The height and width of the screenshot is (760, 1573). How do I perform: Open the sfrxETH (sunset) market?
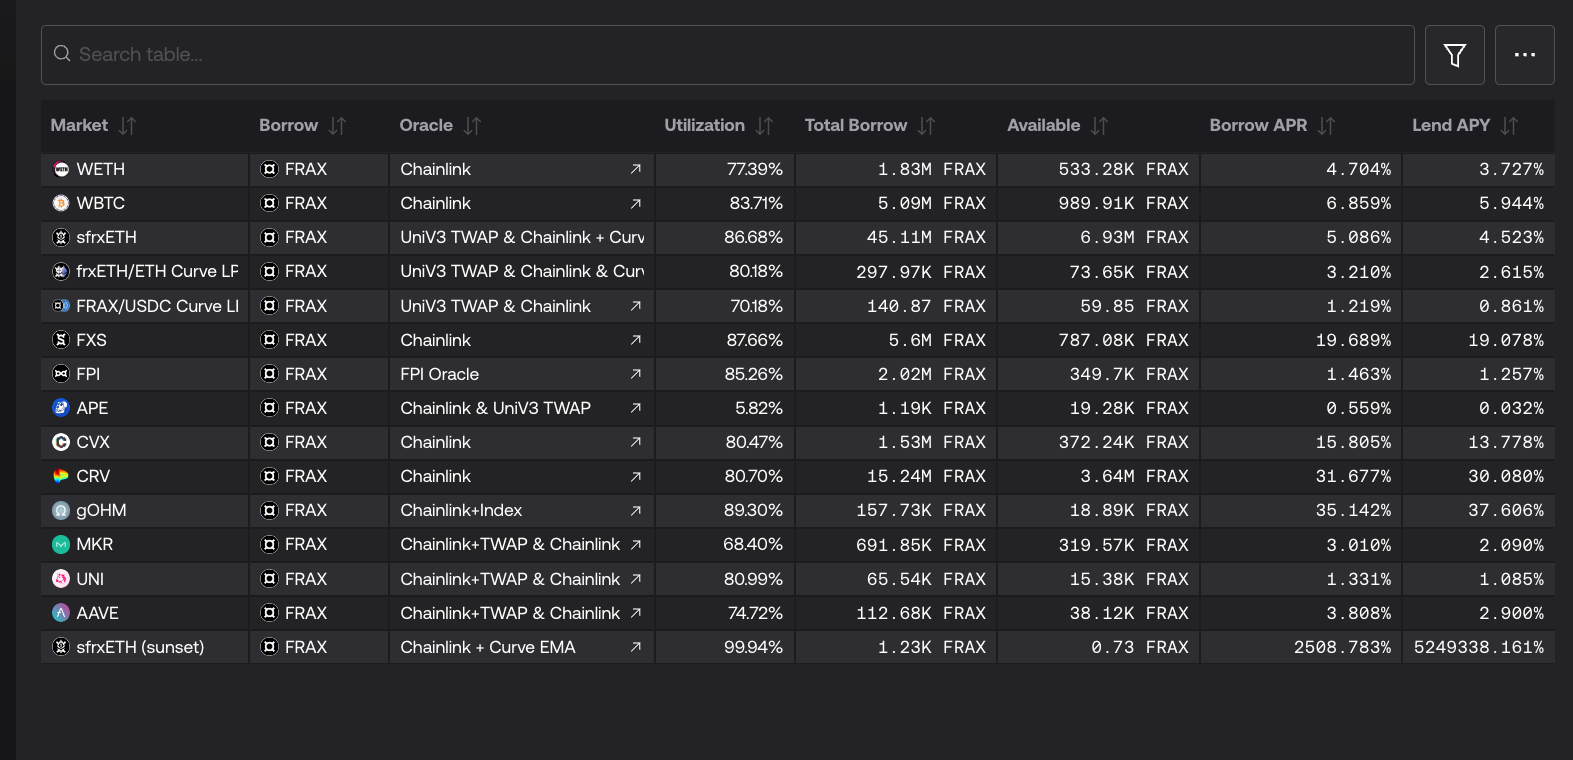pos(140,647)
